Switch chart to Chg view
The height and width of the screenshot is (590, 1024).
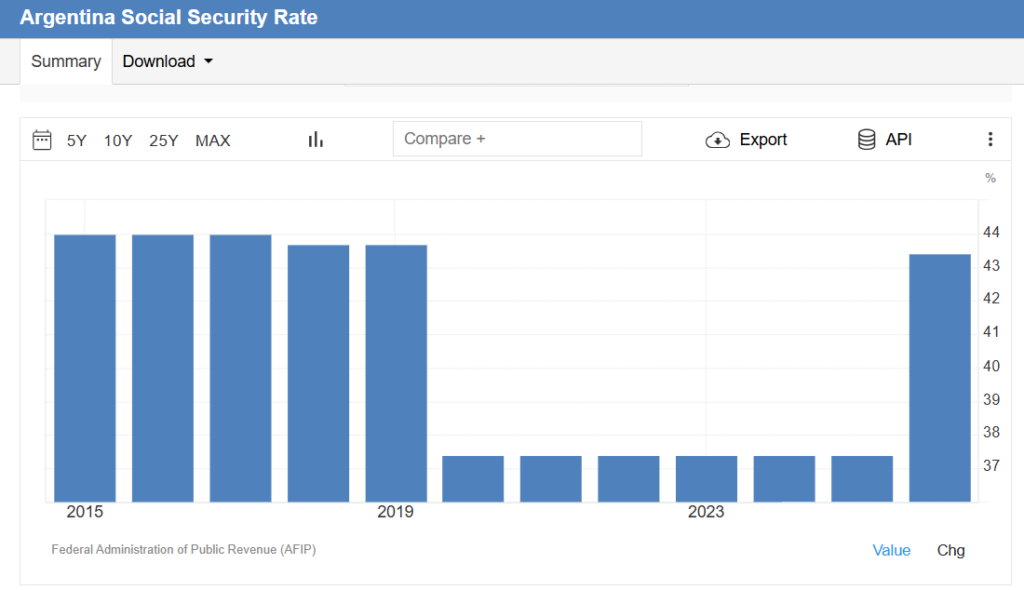click(x=951, y=550)
